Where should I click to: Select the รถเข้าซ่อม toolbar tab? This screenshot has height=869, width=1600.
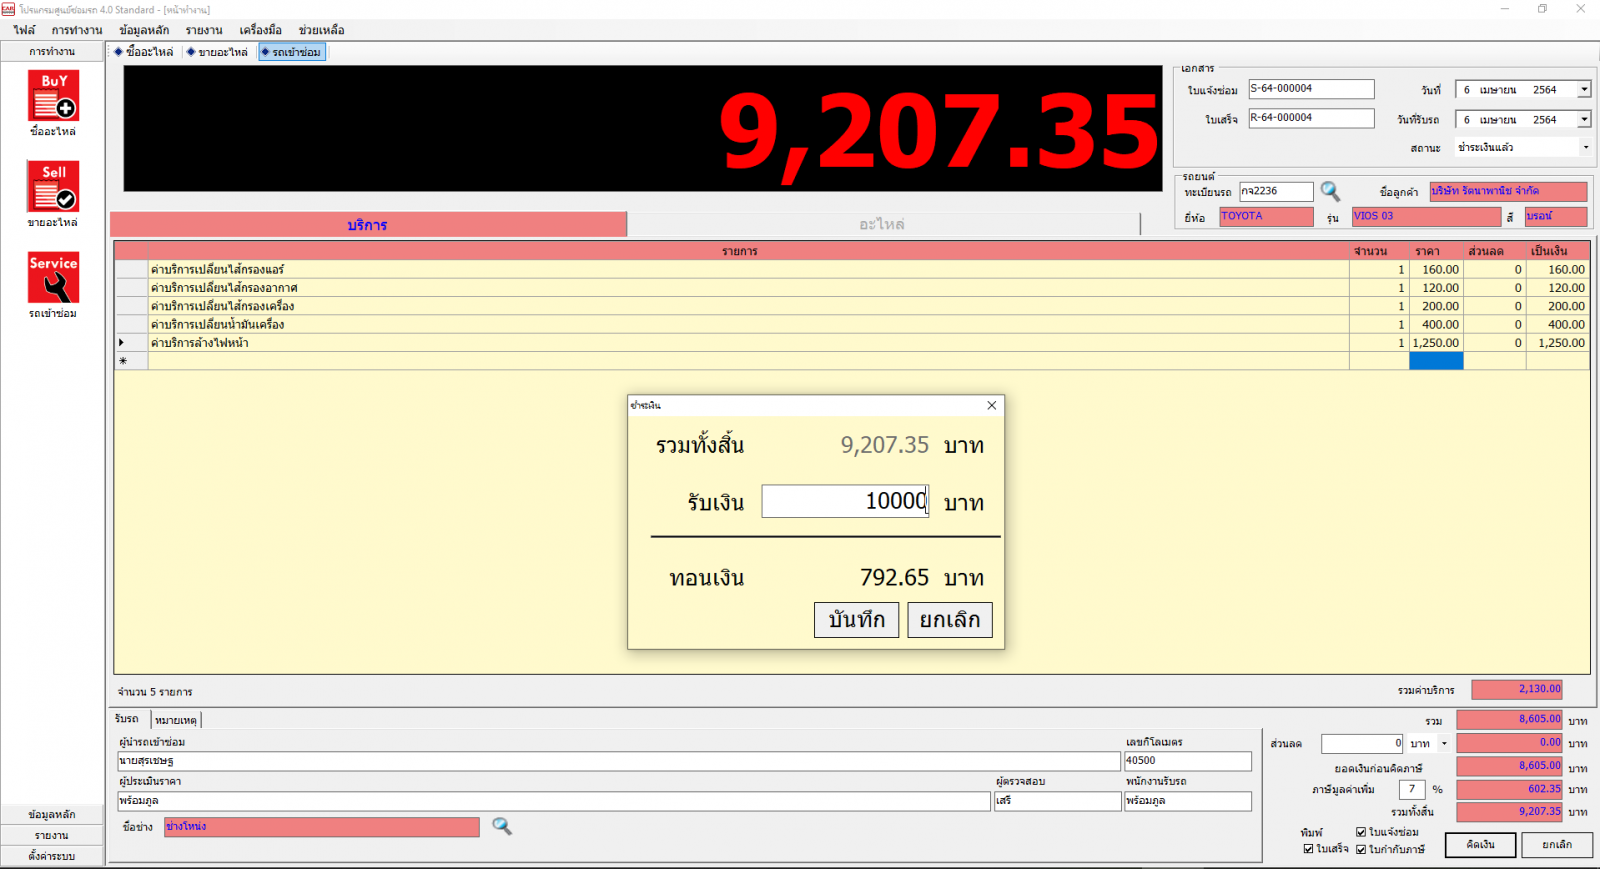(292, 52)
